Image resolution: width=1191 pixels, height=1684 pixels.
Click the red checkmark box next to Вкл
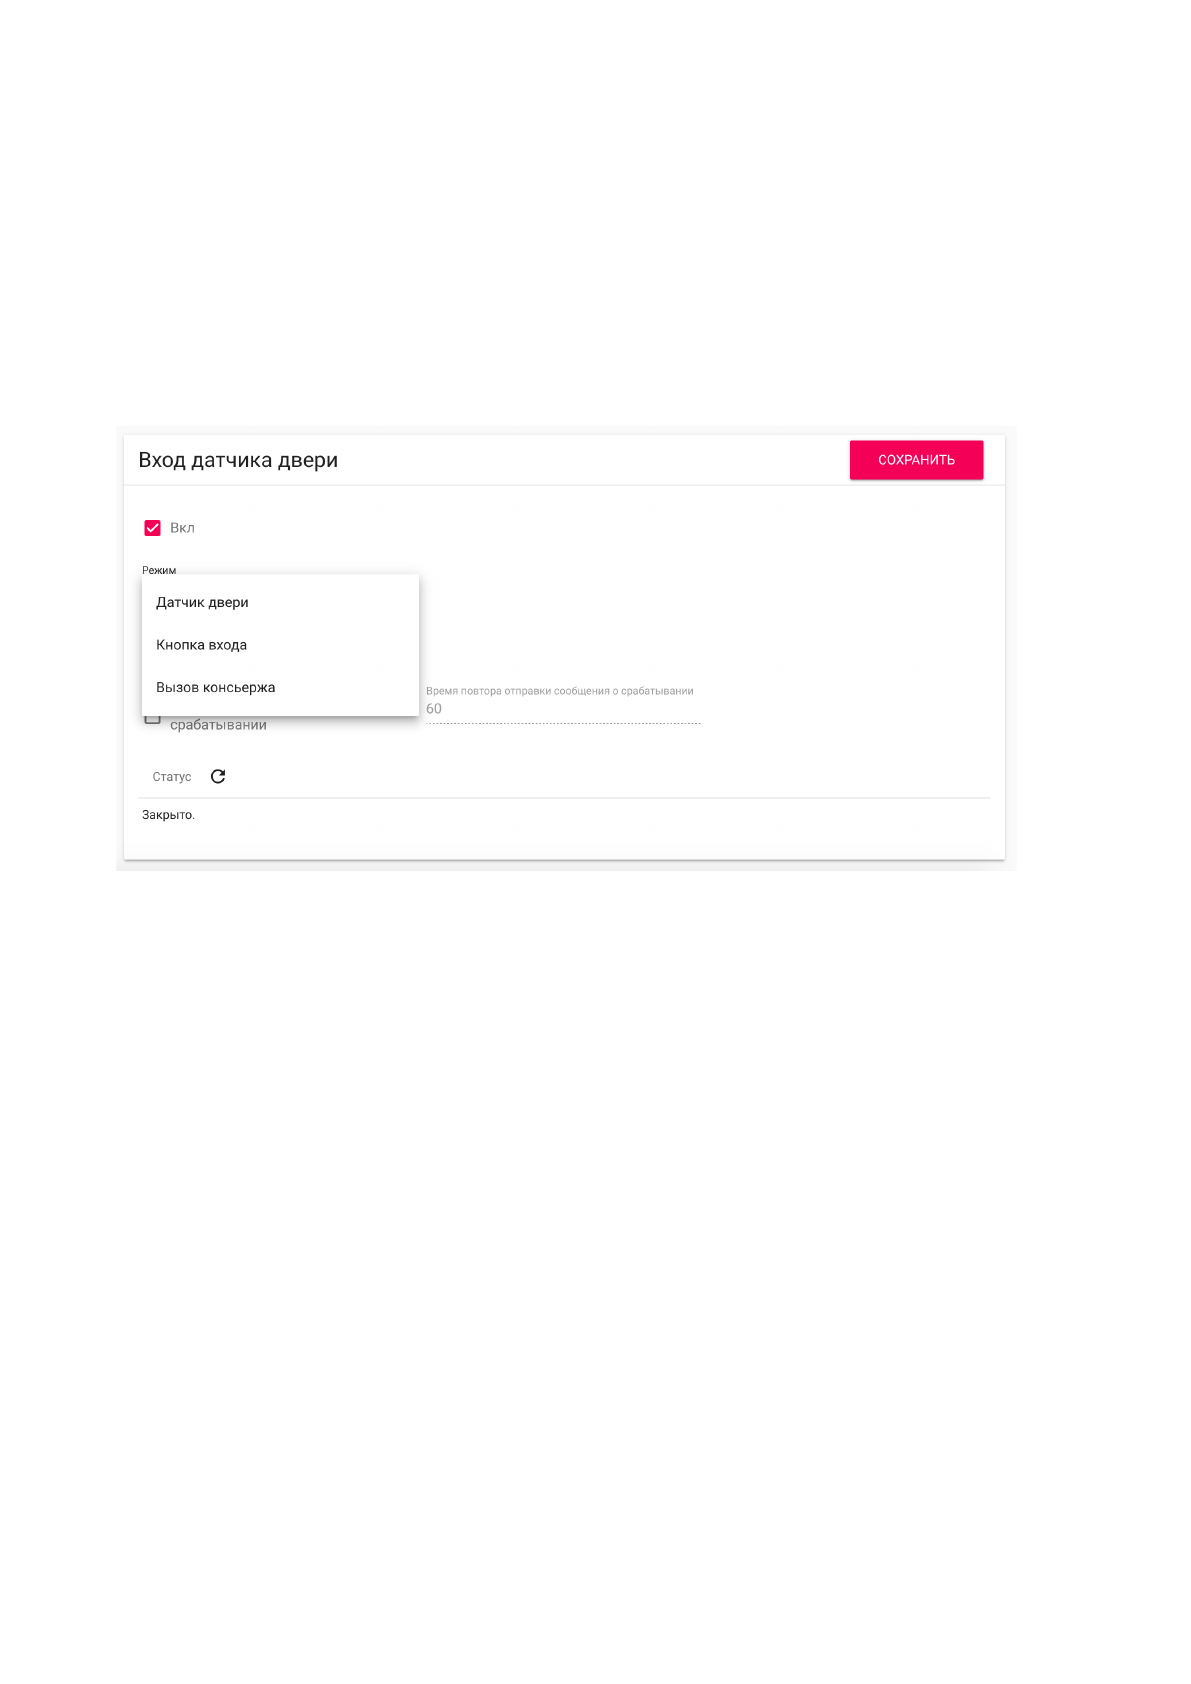click(153, 528)
